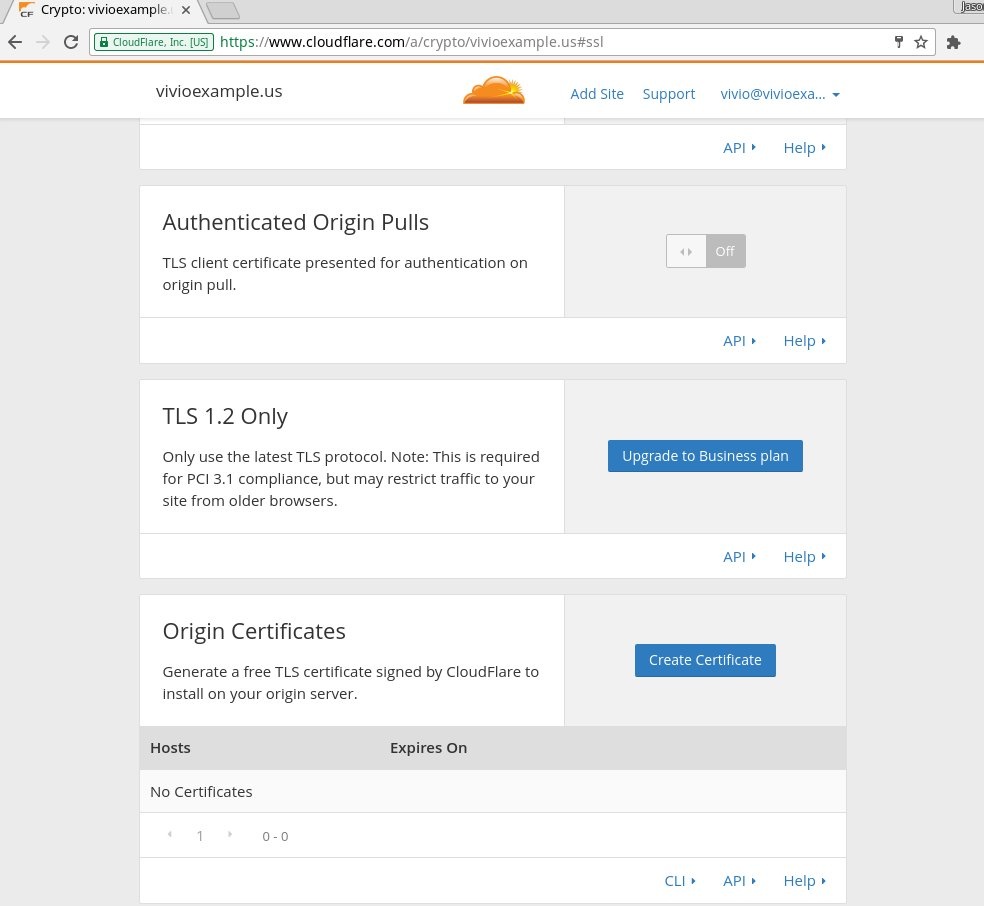This screenshot has height=906, width=984.
Task: Expand Help under Authenticated Origin Pulls
Action: coord(805,341)
